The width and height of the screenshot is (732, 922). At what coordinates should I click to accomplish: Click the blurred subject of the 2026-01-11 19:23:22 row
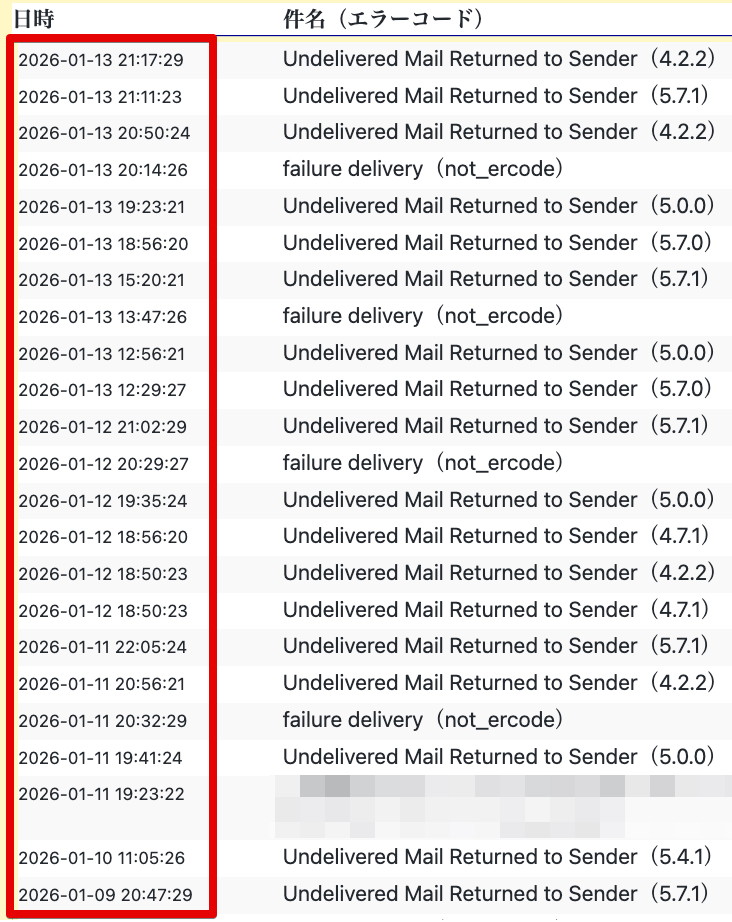coord(500,805)
